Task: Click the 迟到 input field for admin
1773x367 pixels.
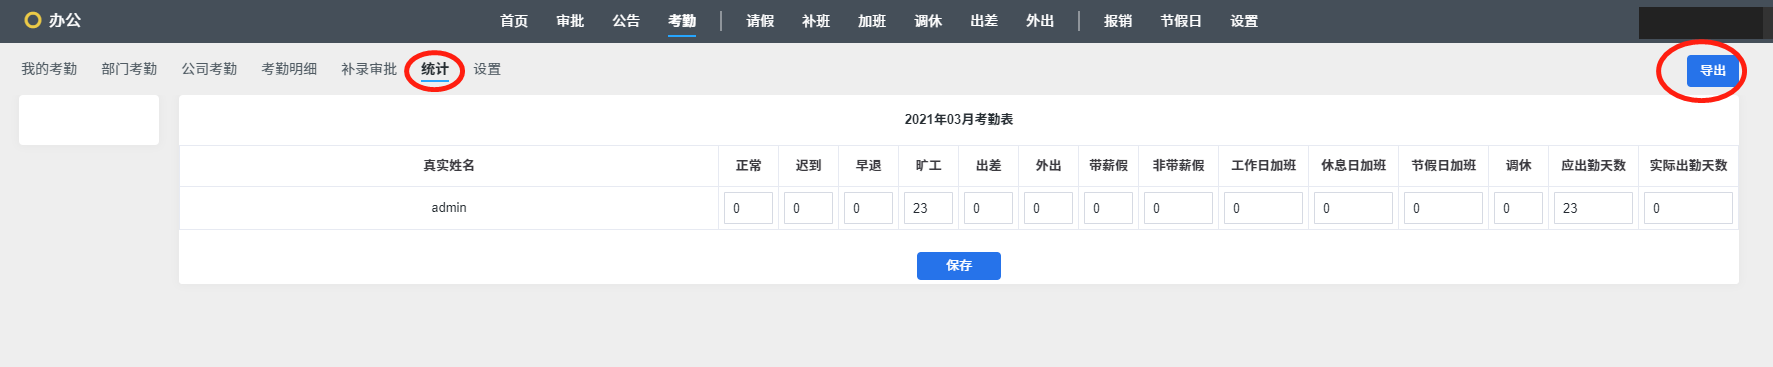Action: click(x=808, y=208)
